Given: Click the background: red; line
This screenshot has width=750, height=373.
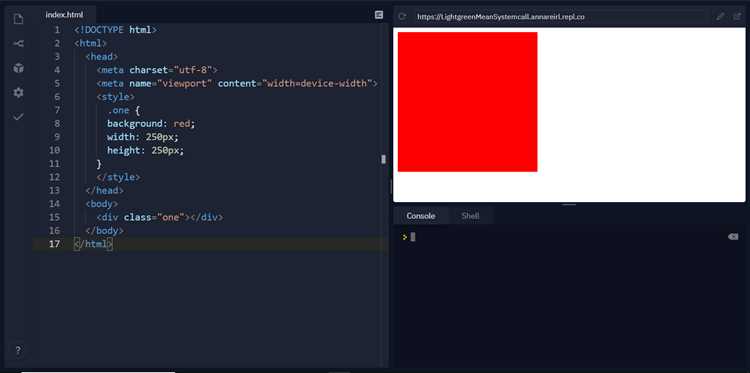Looking at the screenshot, I should [x=151, y=123].
